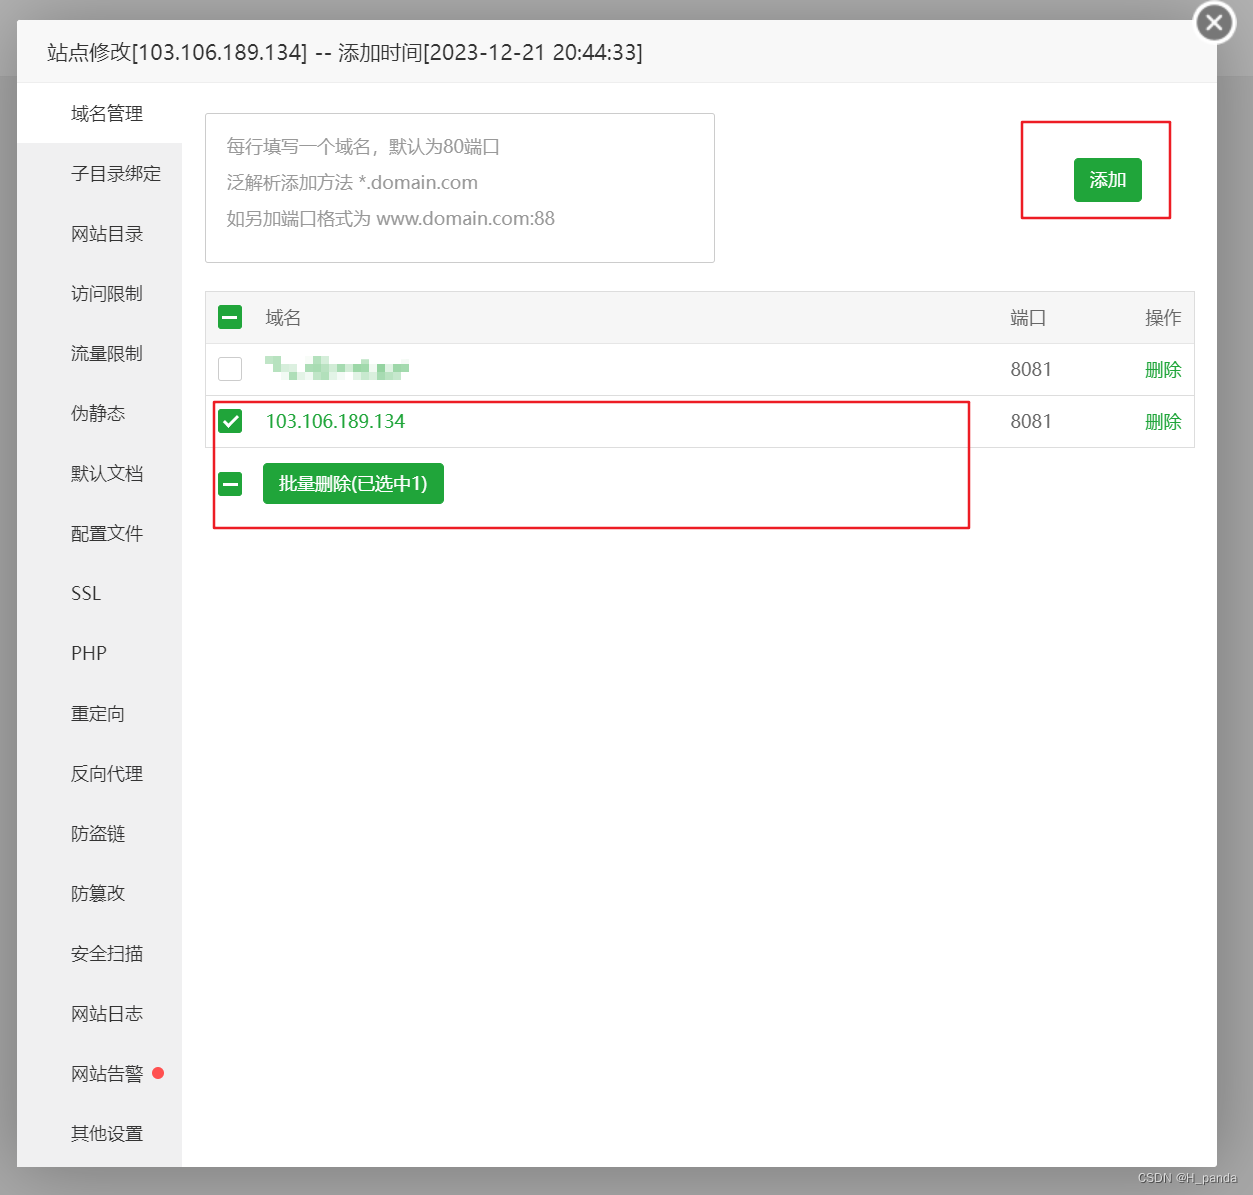Click the green 添加 button

(x=1107, y=180)
